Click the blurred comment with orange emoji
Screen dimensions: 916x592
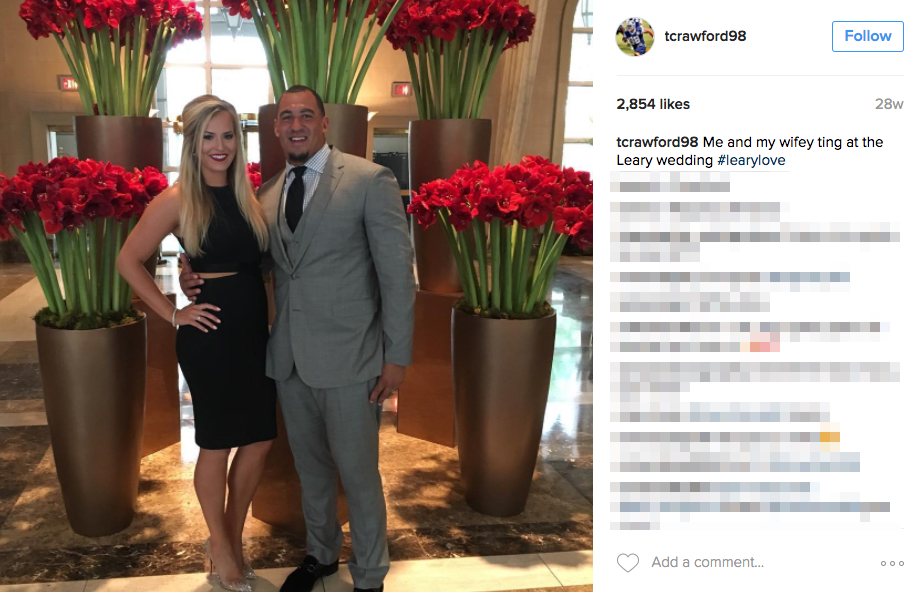[x=735, y=451]
